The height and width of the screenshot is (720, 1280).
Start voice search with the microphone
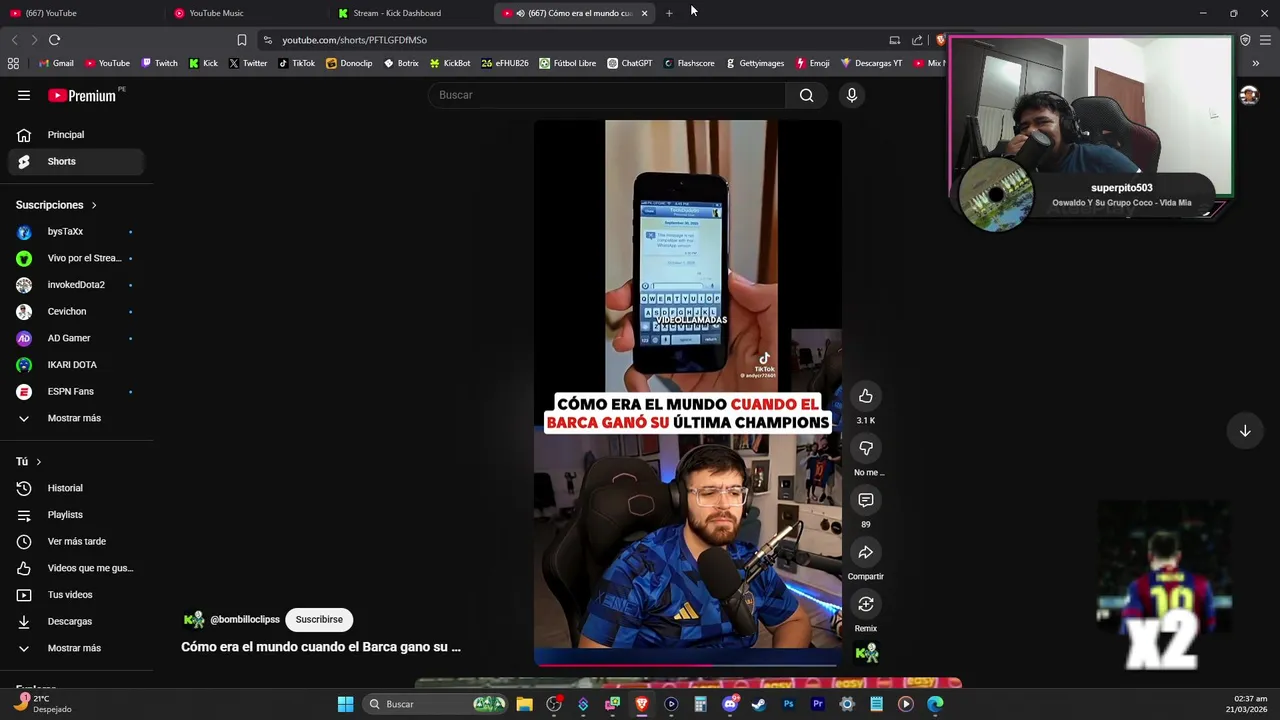point(852,95)
